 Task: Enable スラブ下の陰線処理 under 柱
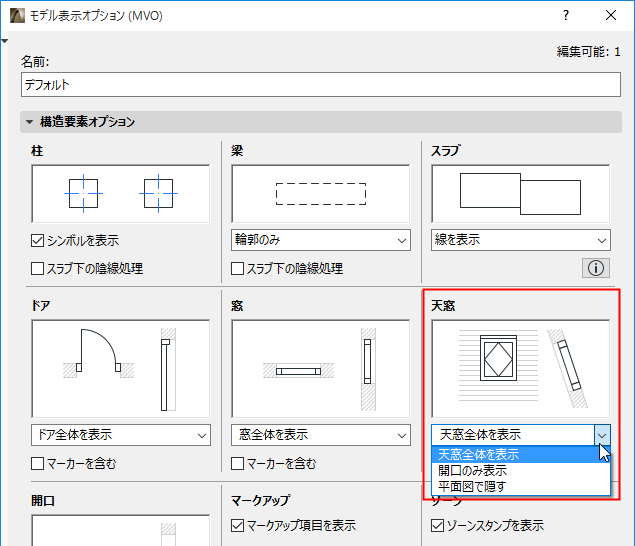click(37, 268)
